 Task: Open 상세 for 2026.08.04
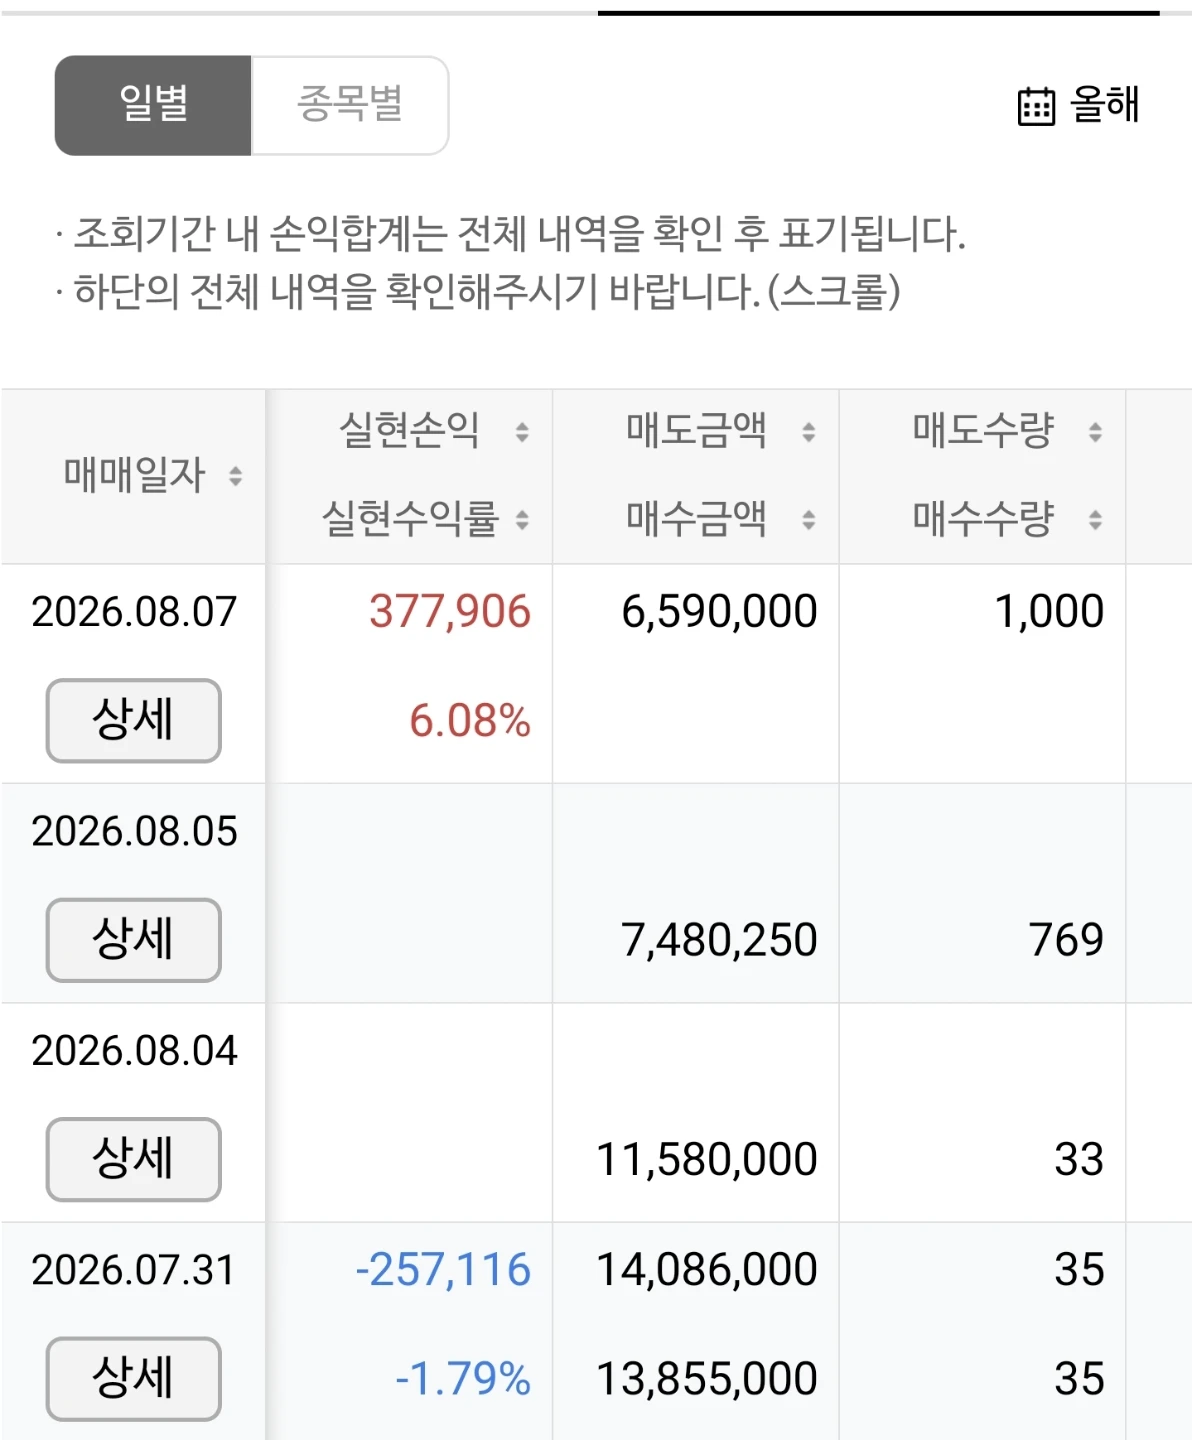[x=134, y=1159]
